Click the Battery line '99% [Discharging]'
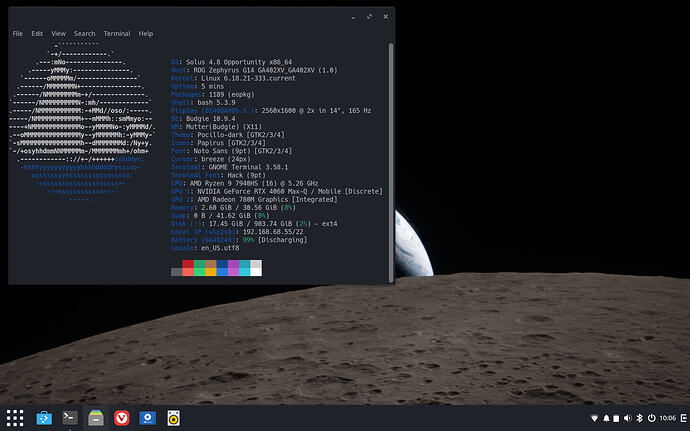The image size is (690, 431). coord(239,240)
